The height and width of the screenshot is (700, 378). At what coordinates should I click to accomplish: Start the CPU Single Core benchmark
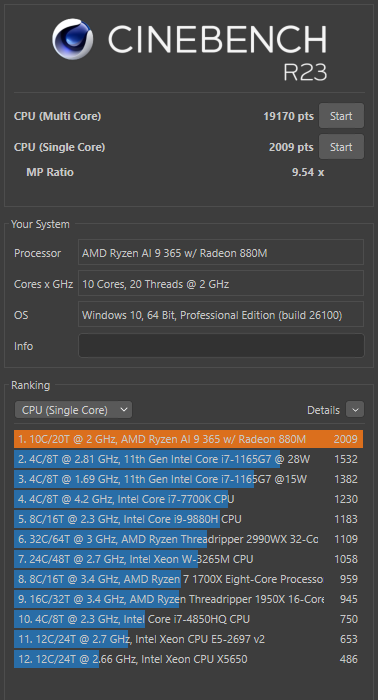341,147
